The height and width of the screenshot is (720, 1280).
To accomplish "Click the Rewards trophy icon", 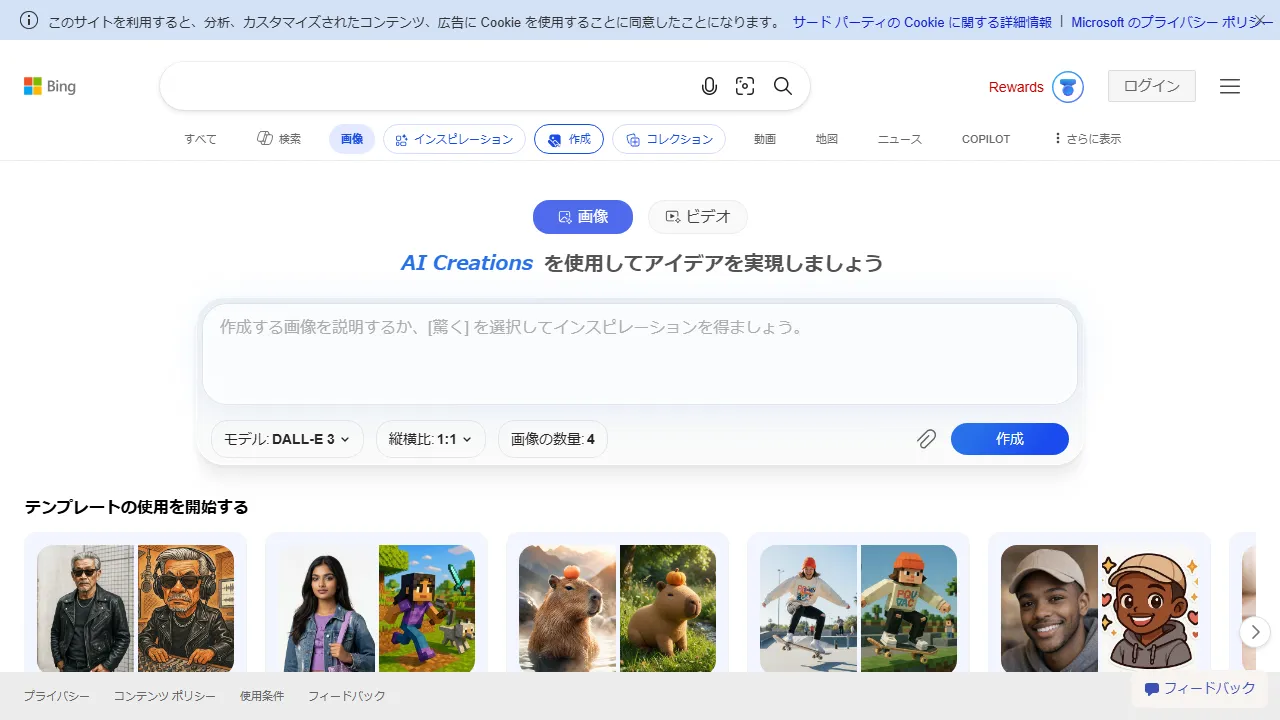I will click(x=1067, y=86).
